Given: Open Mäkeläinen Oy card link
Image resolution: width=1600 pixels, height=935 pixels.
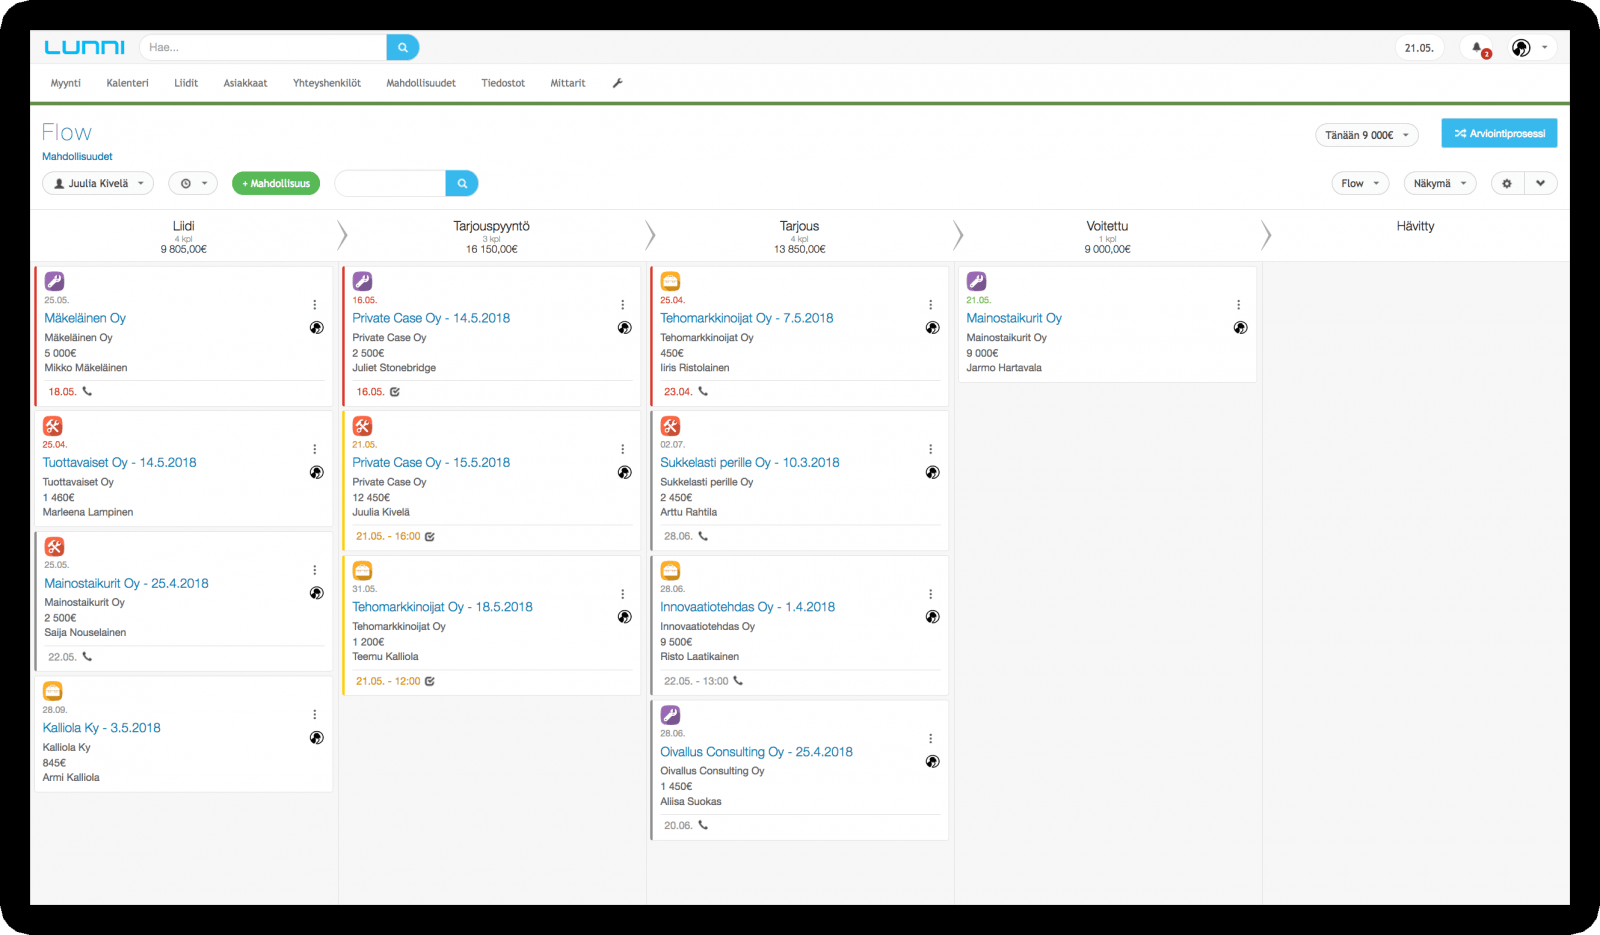Looking at the screenshot, I should [x=85, y=318].
